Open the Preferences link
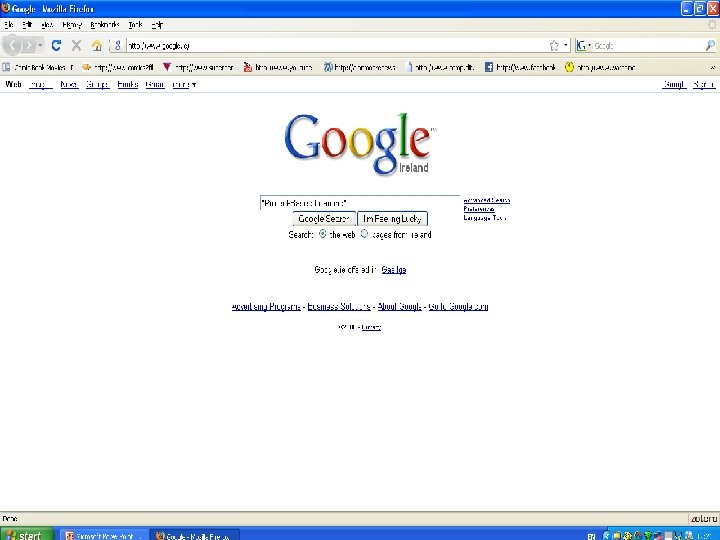 point(479,209)
